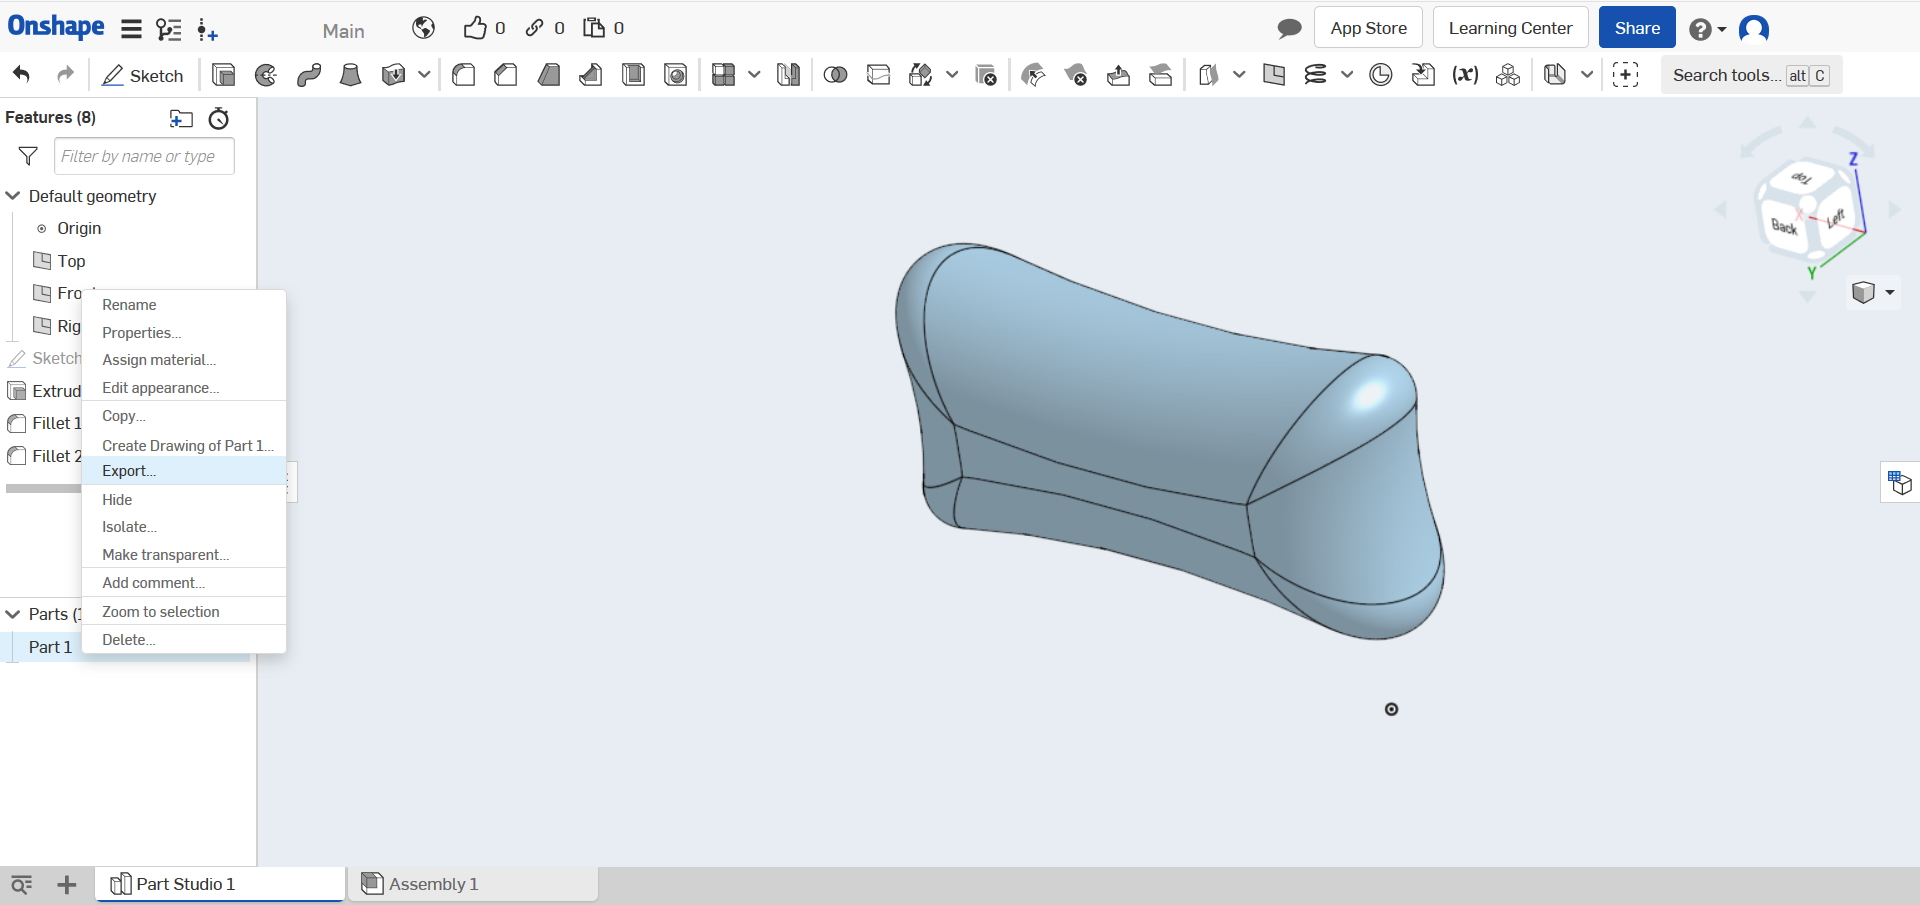
Task: Click the Filter by name or type field
Action: [x=144, y=157]
